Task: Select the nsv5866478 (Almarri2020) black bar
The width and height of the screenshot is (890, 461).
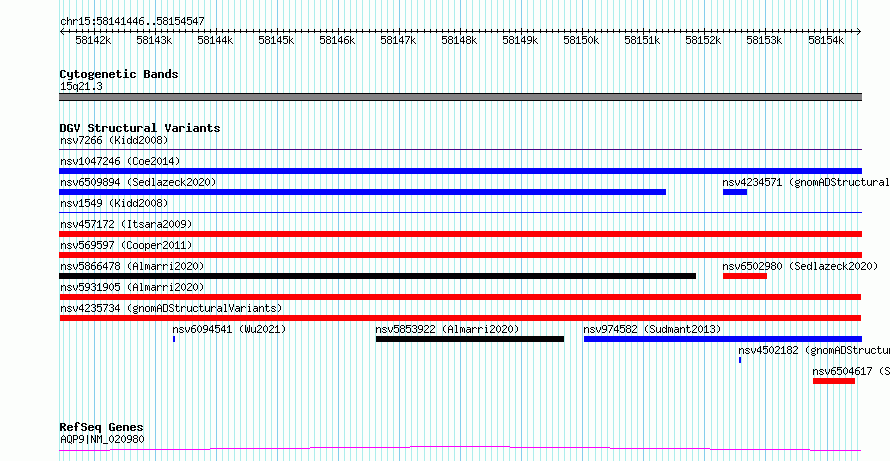Action: (377, 276)
